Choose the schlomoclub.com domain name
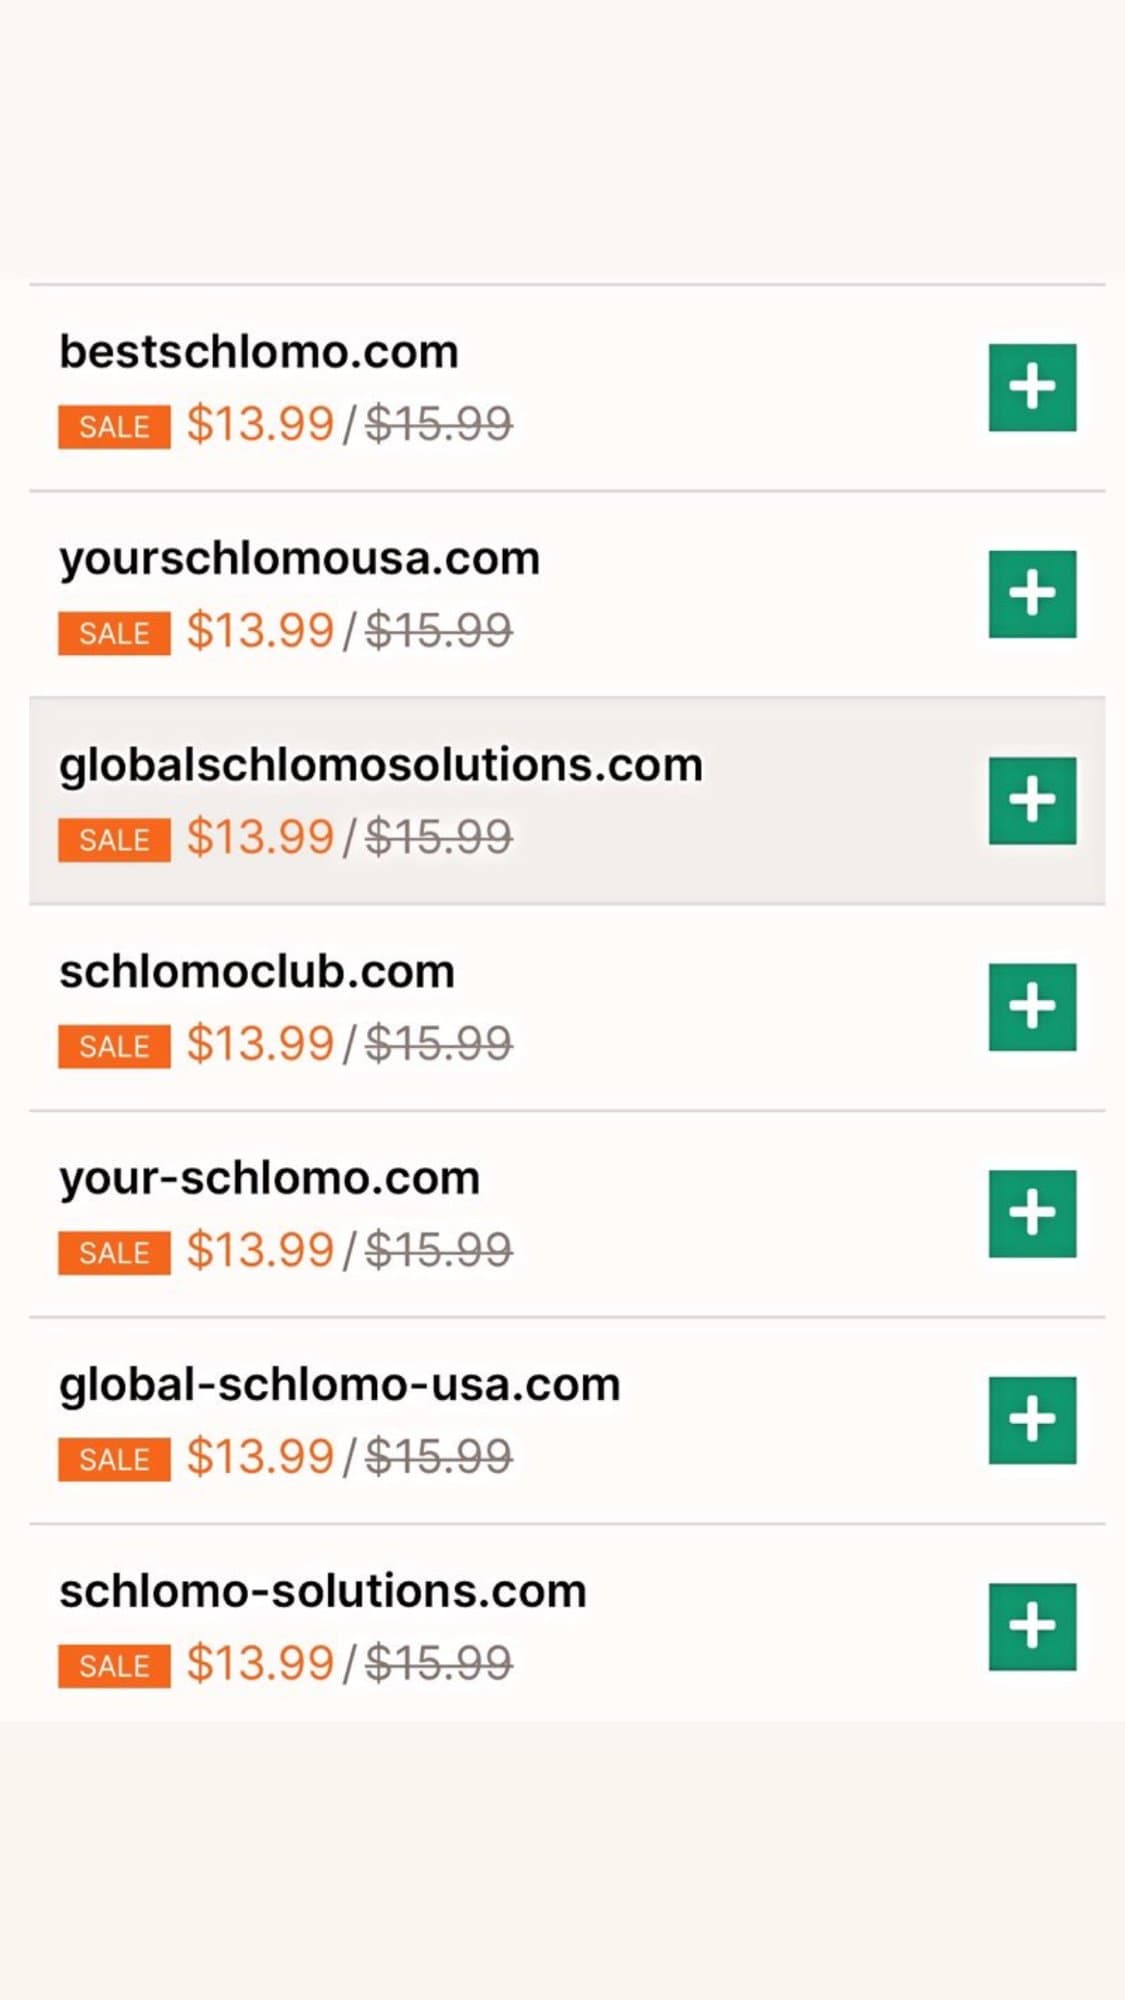 pos(257,972)
